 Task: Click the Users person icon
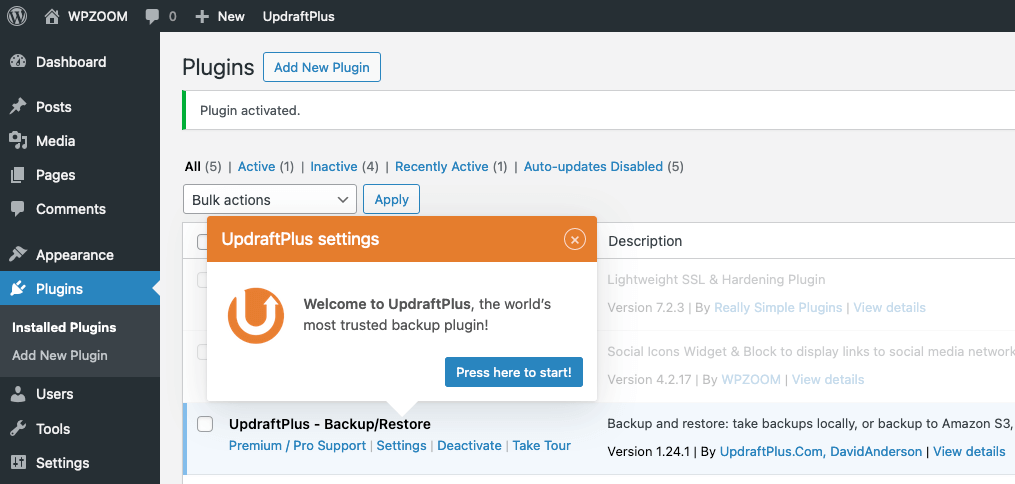click(18, 394)
